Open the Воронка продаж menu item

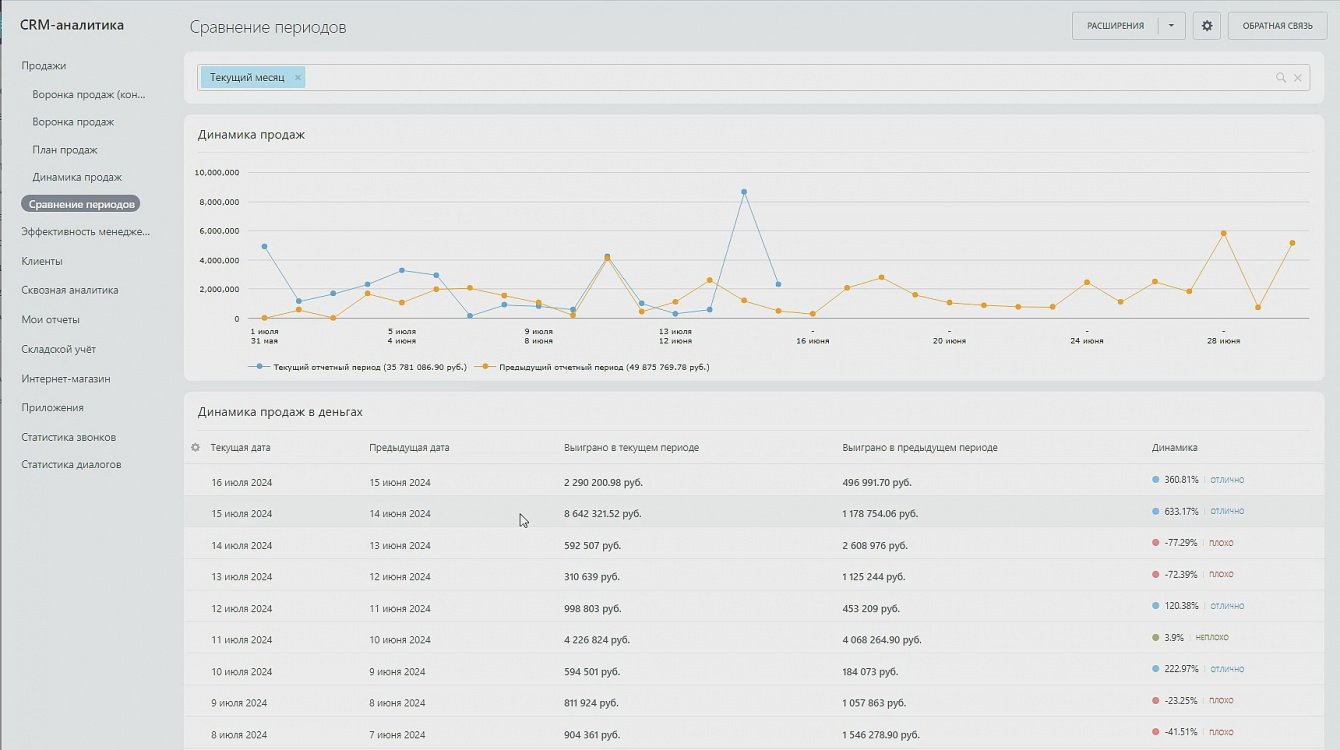73,122
